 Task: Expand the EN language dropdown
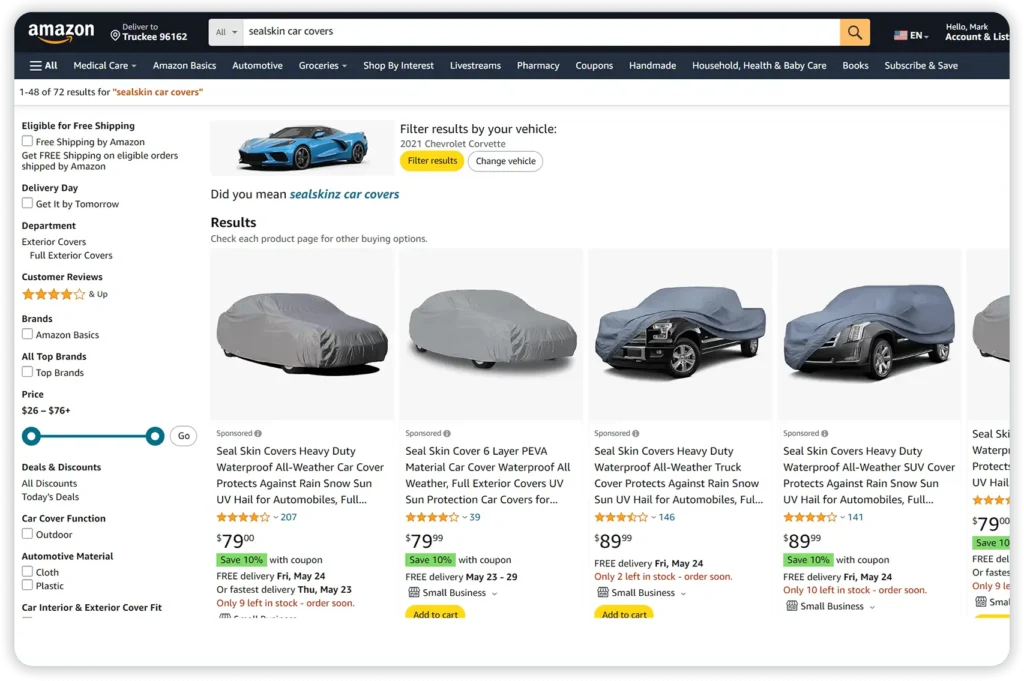919,36
